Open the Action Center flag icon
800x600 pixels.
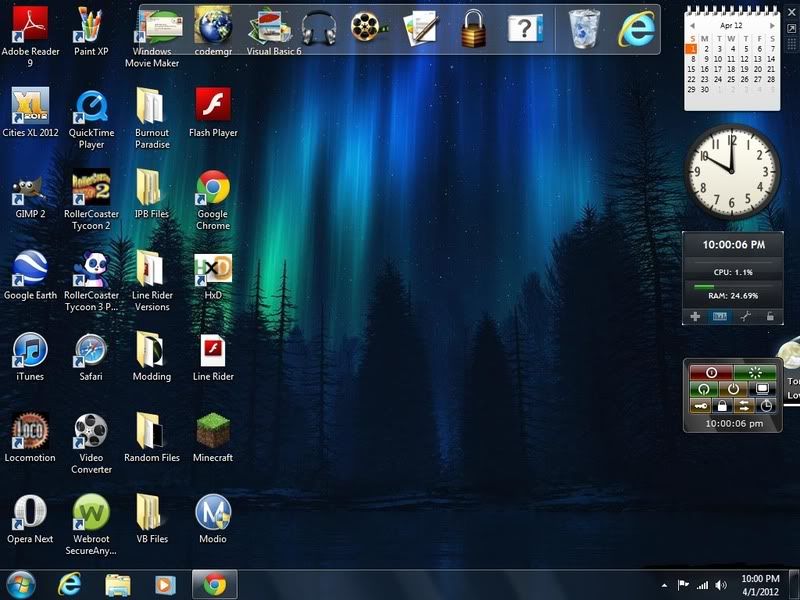tap(683, 585)
